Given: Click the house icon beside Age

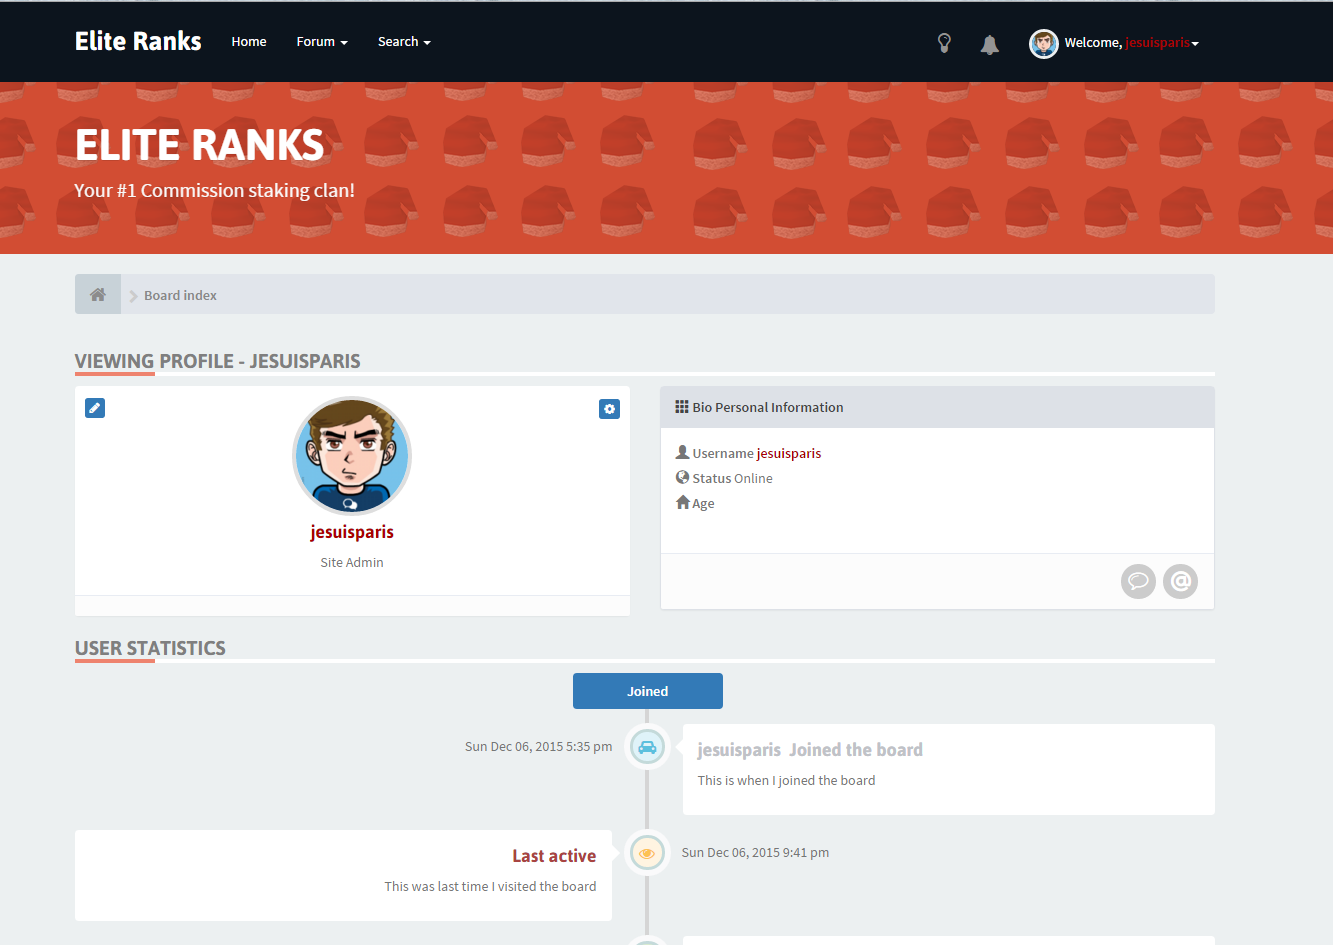Looking at the screenshot, I should pyautogui.click(x=682, y=502).
